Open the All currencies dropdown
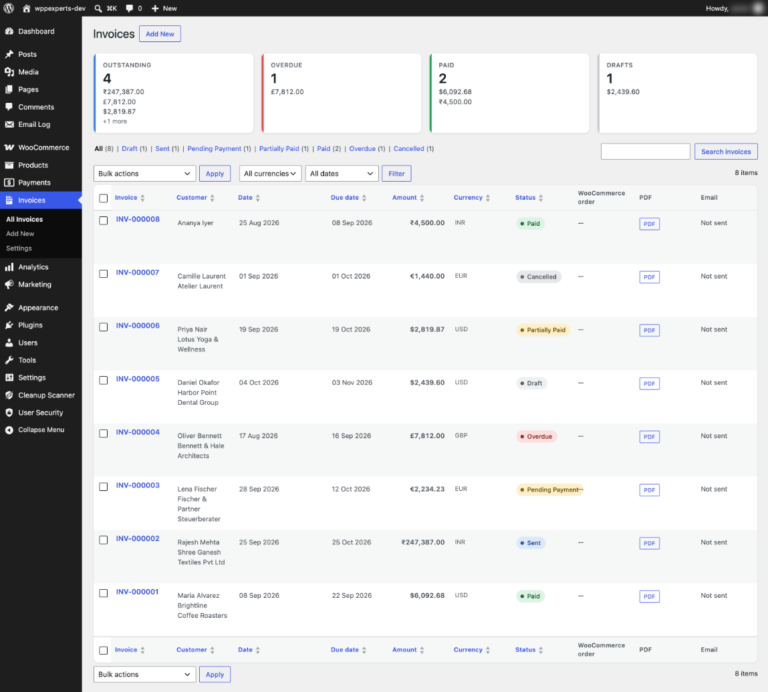 pyautogui.click(x=270, y=173)
